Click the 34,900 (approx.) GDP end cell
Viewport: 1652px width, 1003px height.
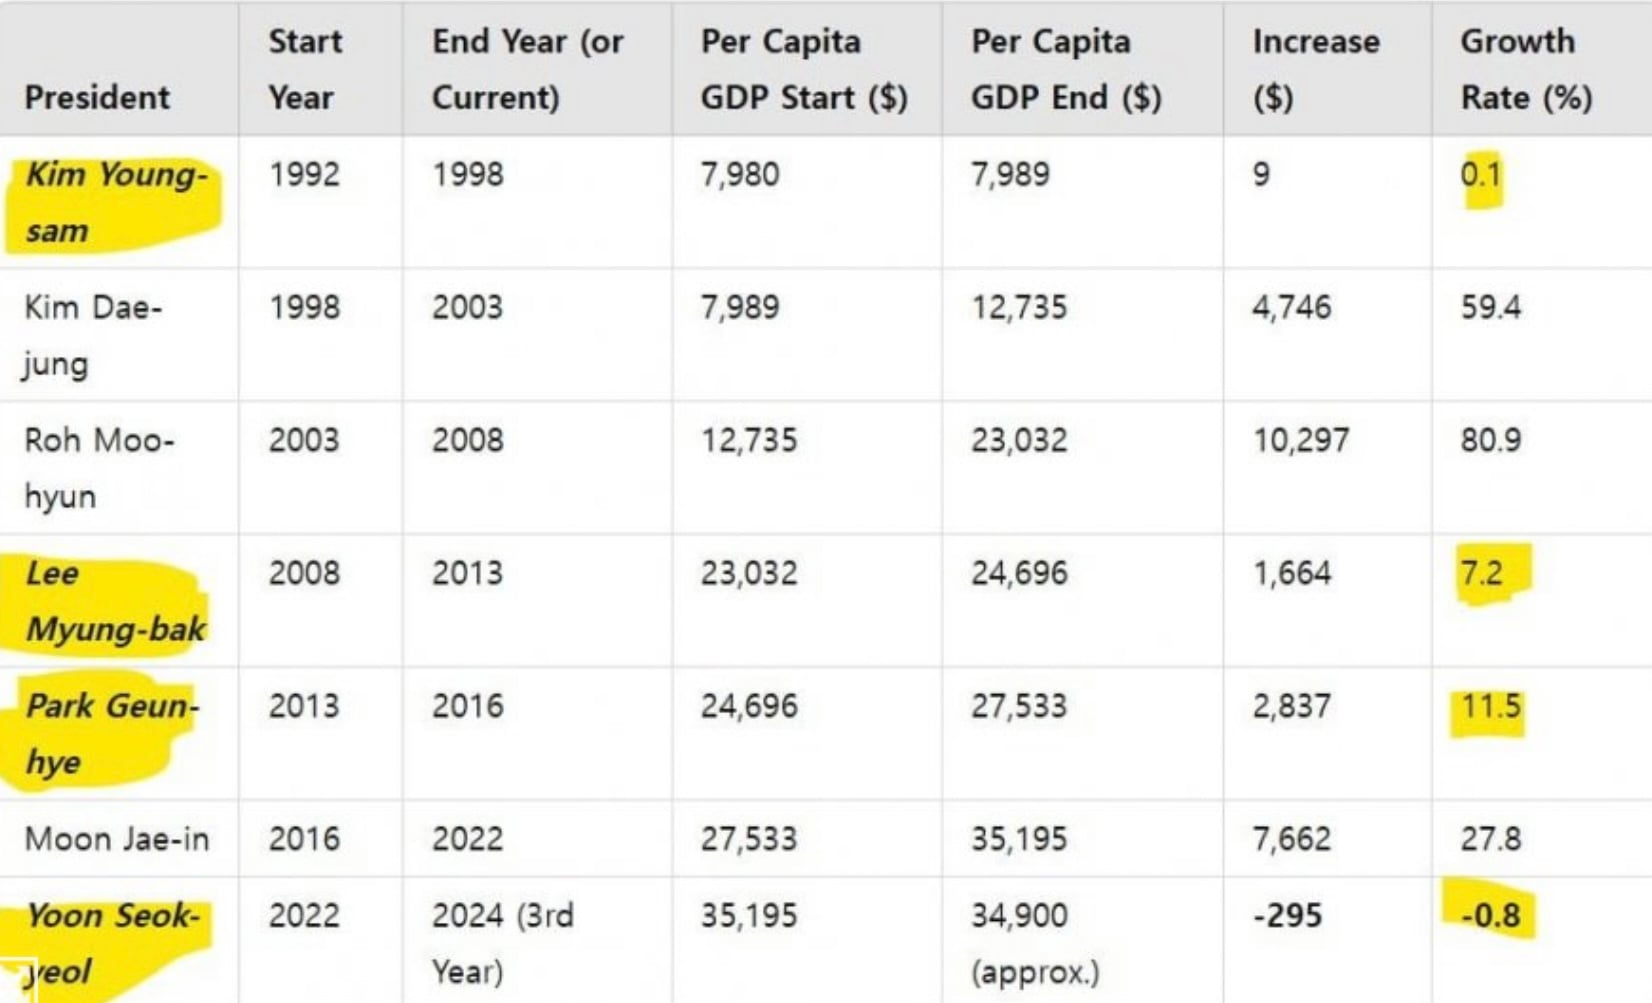1035,943
